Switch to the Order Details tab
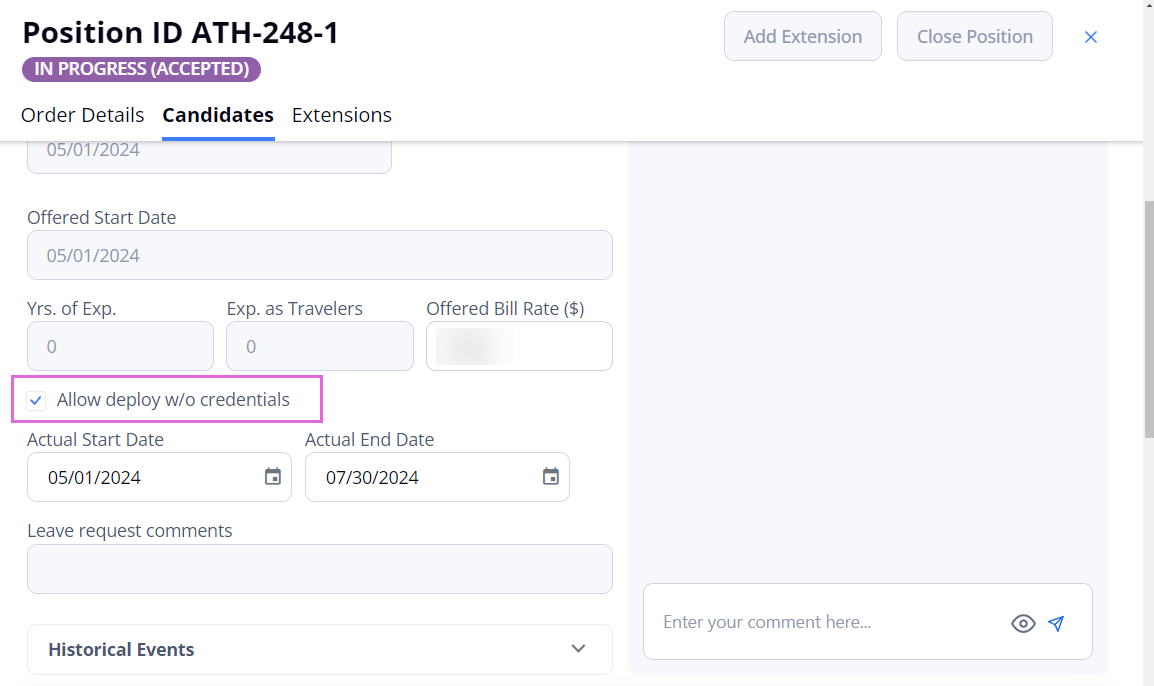 pyautogui.click(x=82, y=115)
